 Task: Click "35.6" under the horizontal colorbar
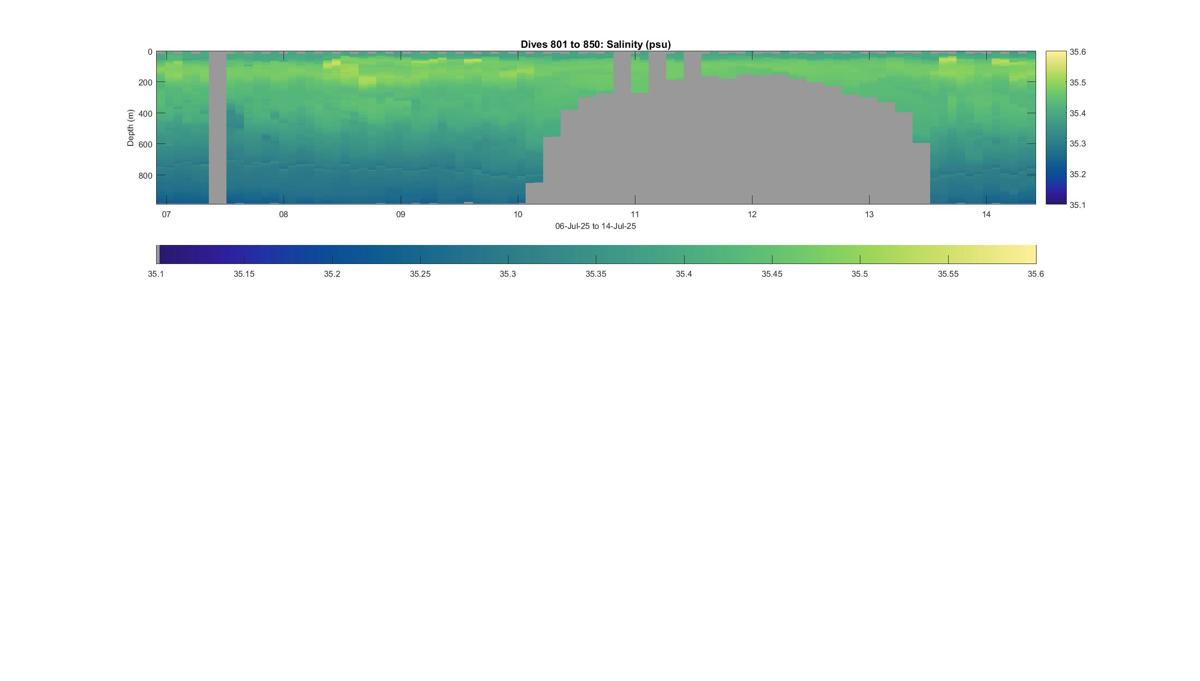(1036, 273)
